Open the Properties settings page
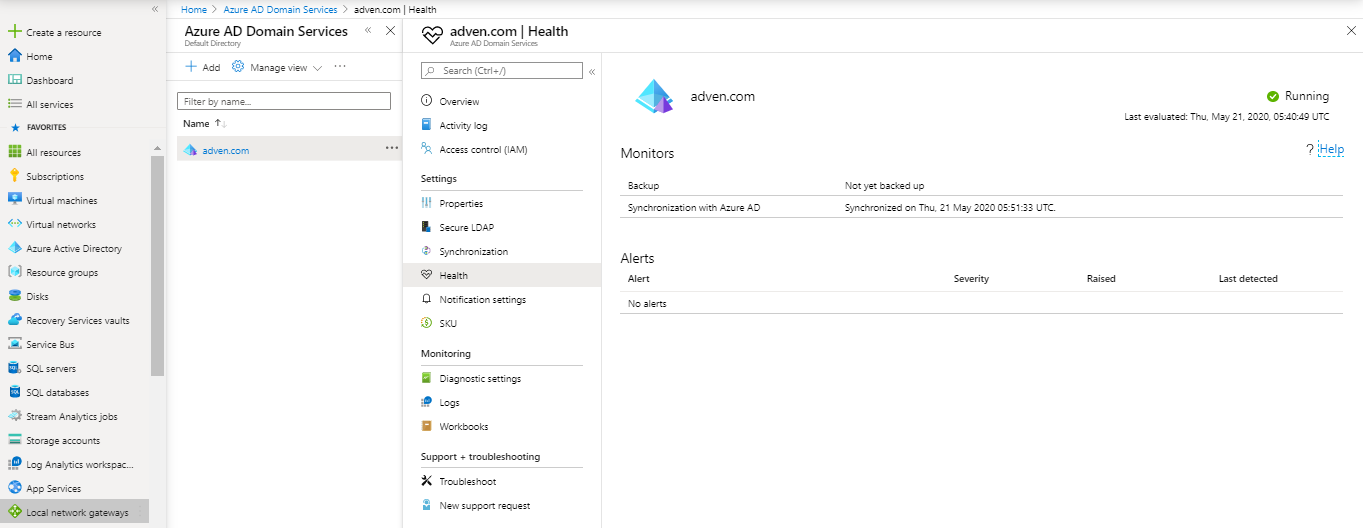 461,204
